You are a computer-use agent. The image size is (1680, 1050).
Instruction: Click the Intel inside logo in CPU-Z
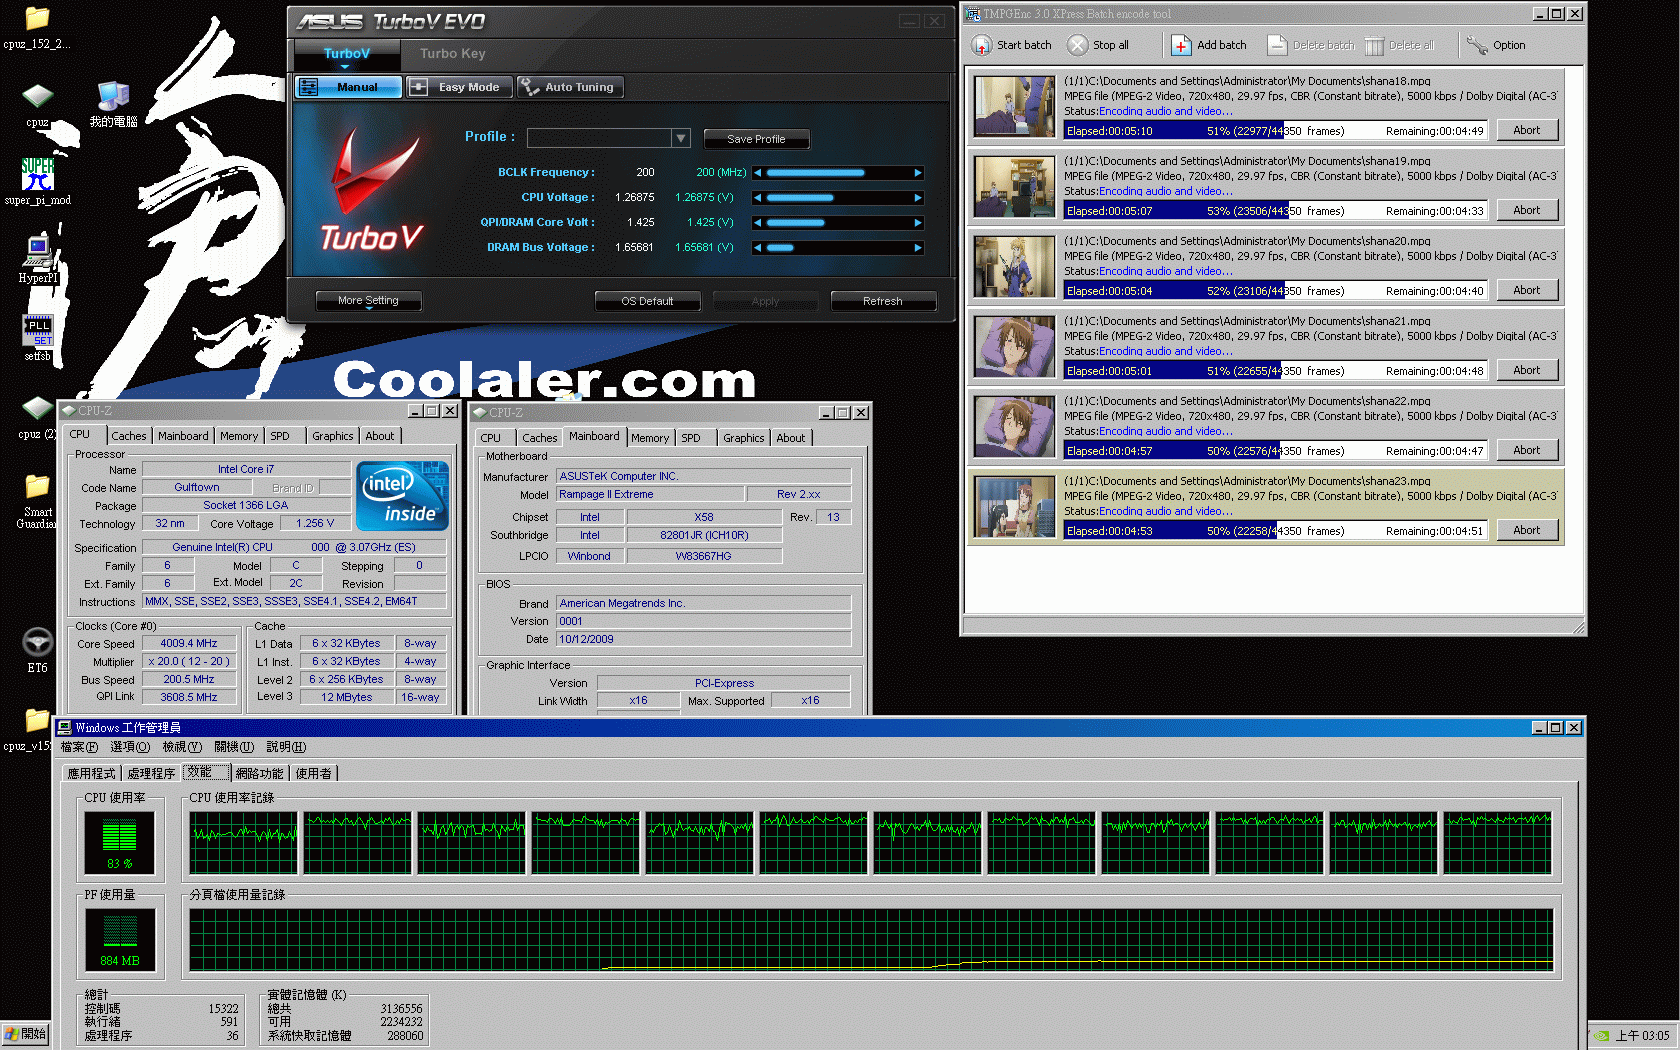click(402, 495)
